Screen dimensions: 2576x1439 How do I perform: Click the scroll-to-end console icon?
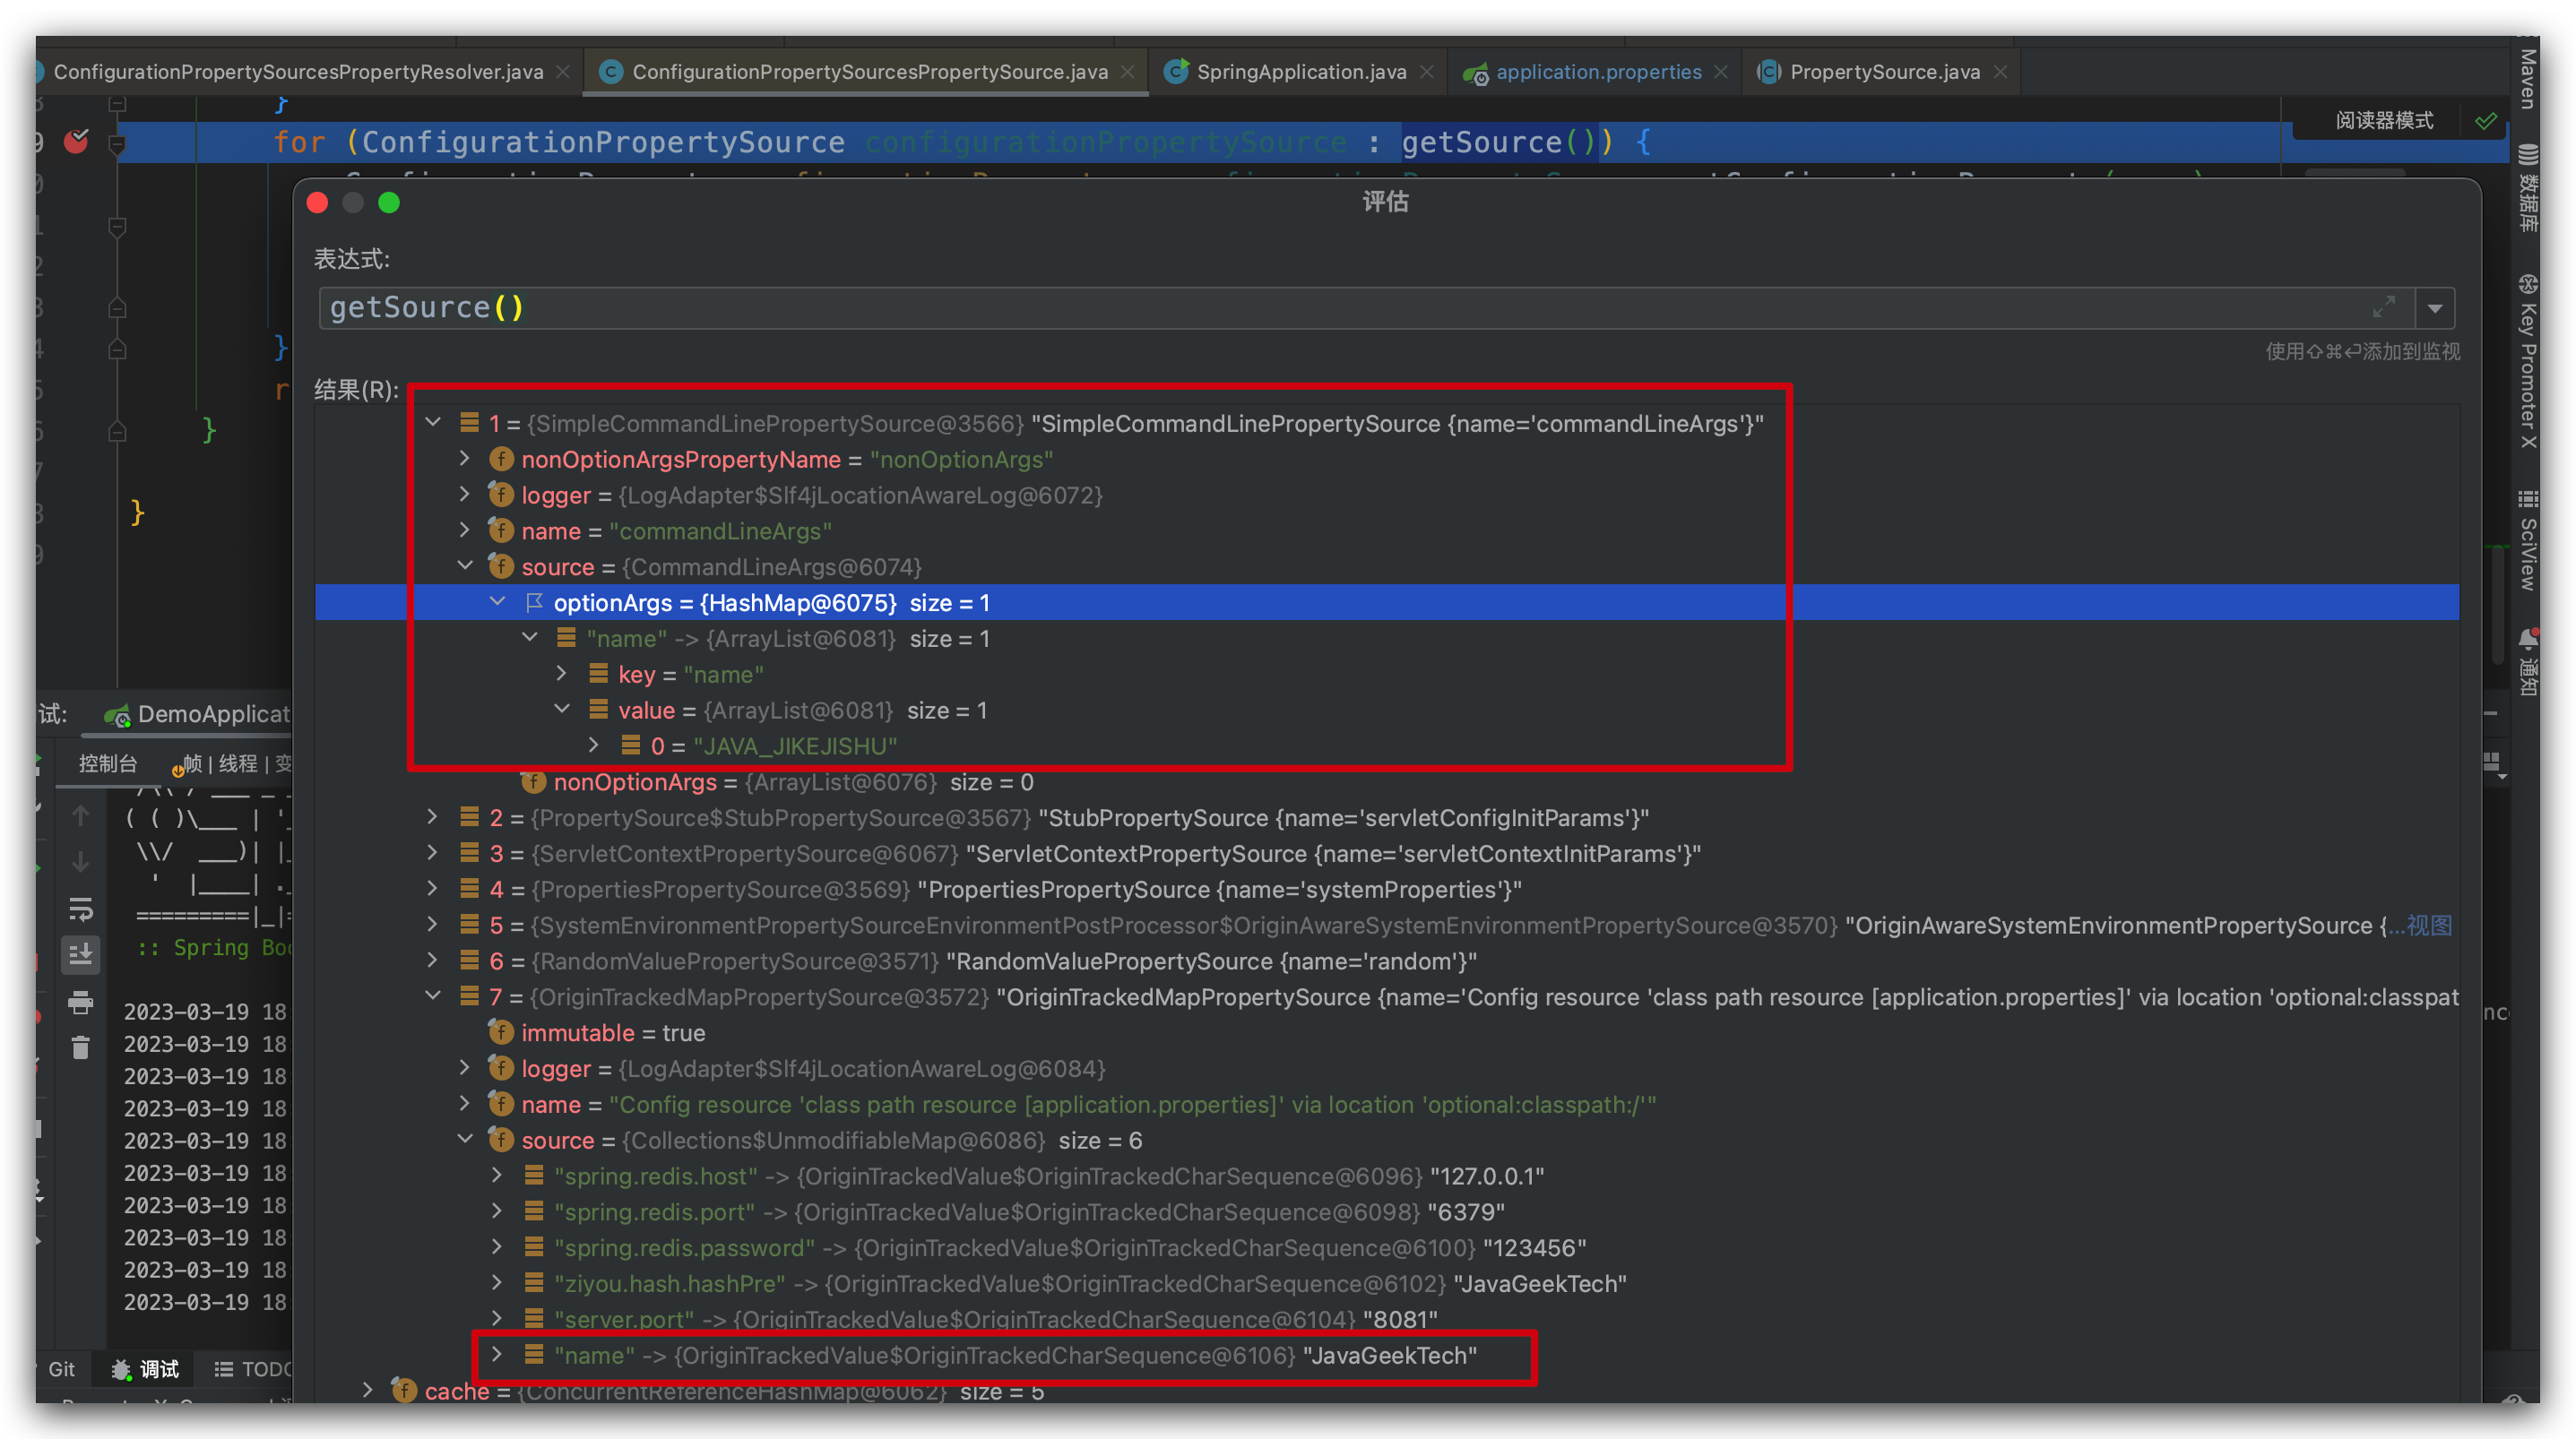(81, 953)
